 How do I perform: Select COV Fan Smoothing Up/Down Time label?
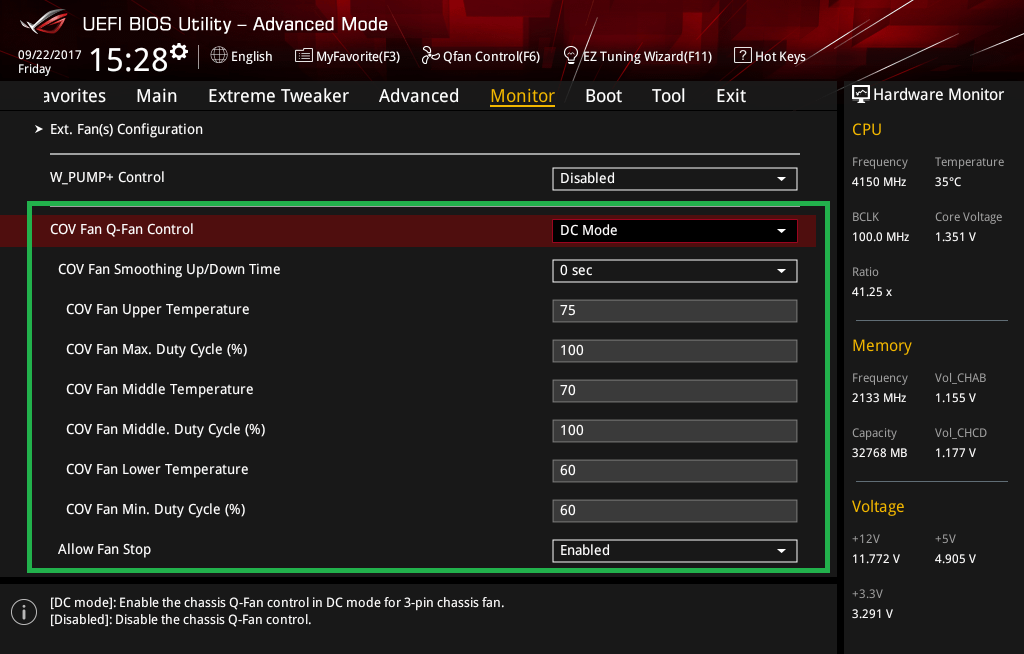coord(169,269)
